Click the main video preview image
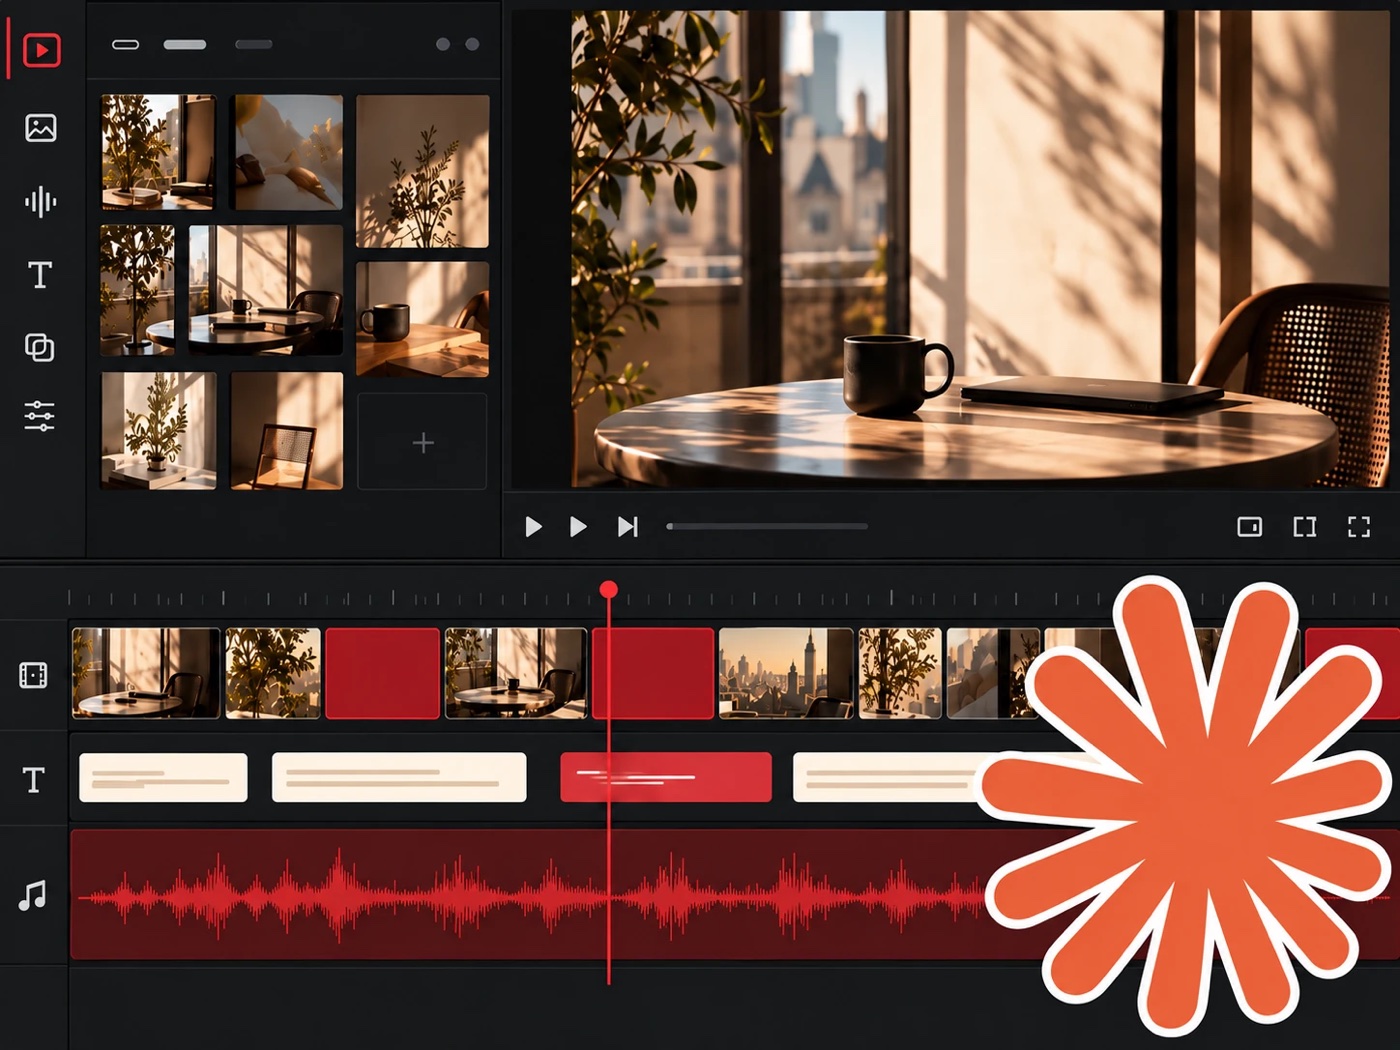The image size is (1400, 1050). click(981, 249)
